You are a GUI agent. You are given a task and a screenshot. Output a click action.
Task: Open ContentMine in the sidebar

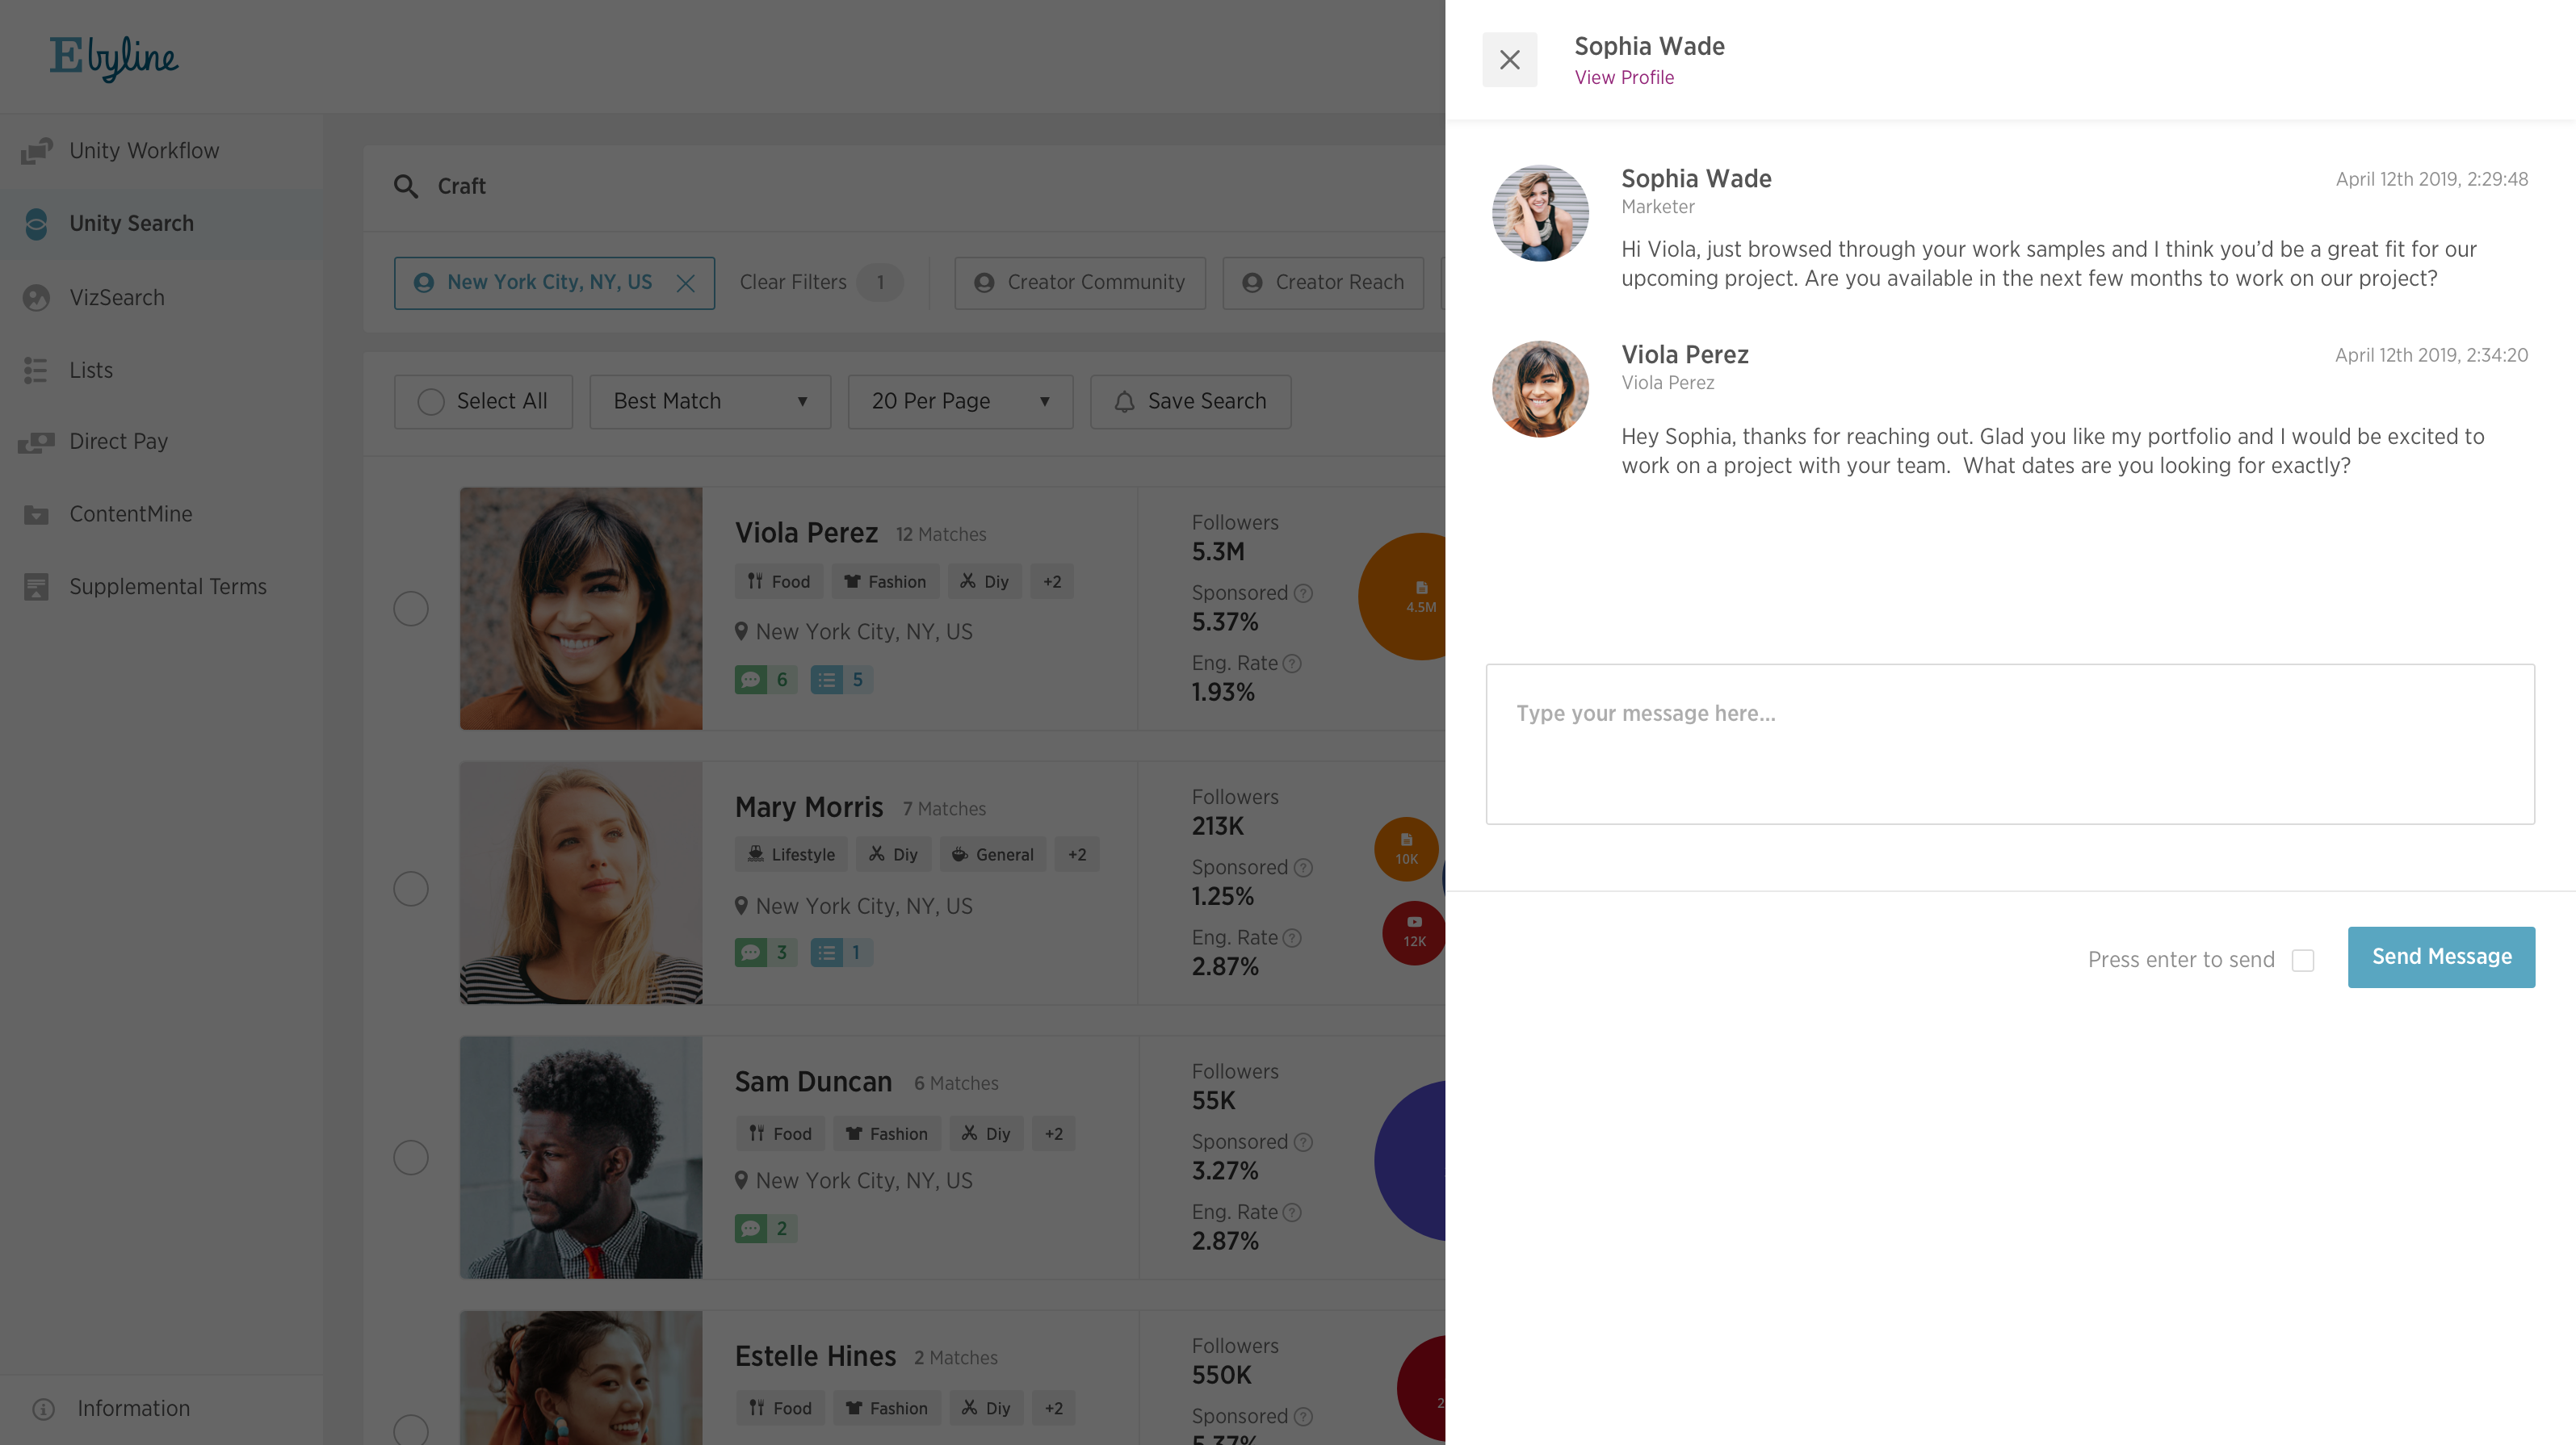coord(162,514)
